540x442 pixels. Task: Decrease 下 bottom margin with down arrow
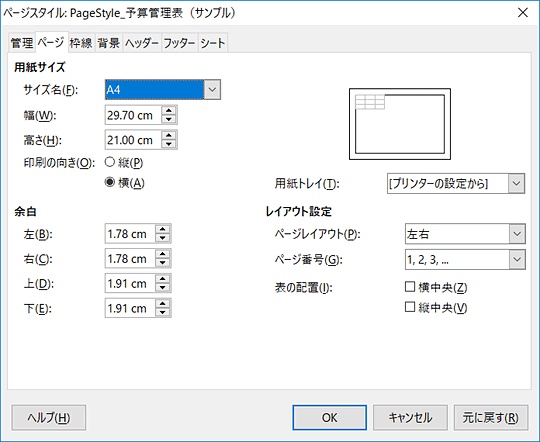coord(163,313)
